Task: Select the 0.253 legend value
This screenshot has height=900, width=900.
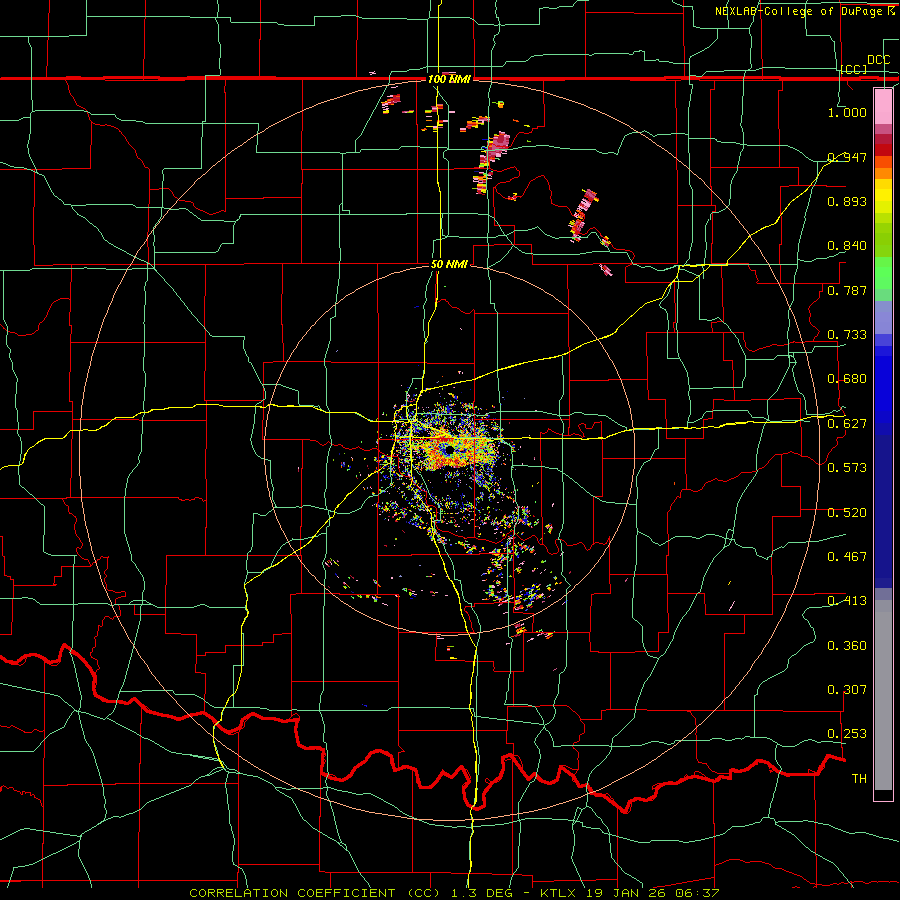Action: [x=847, y=734]
